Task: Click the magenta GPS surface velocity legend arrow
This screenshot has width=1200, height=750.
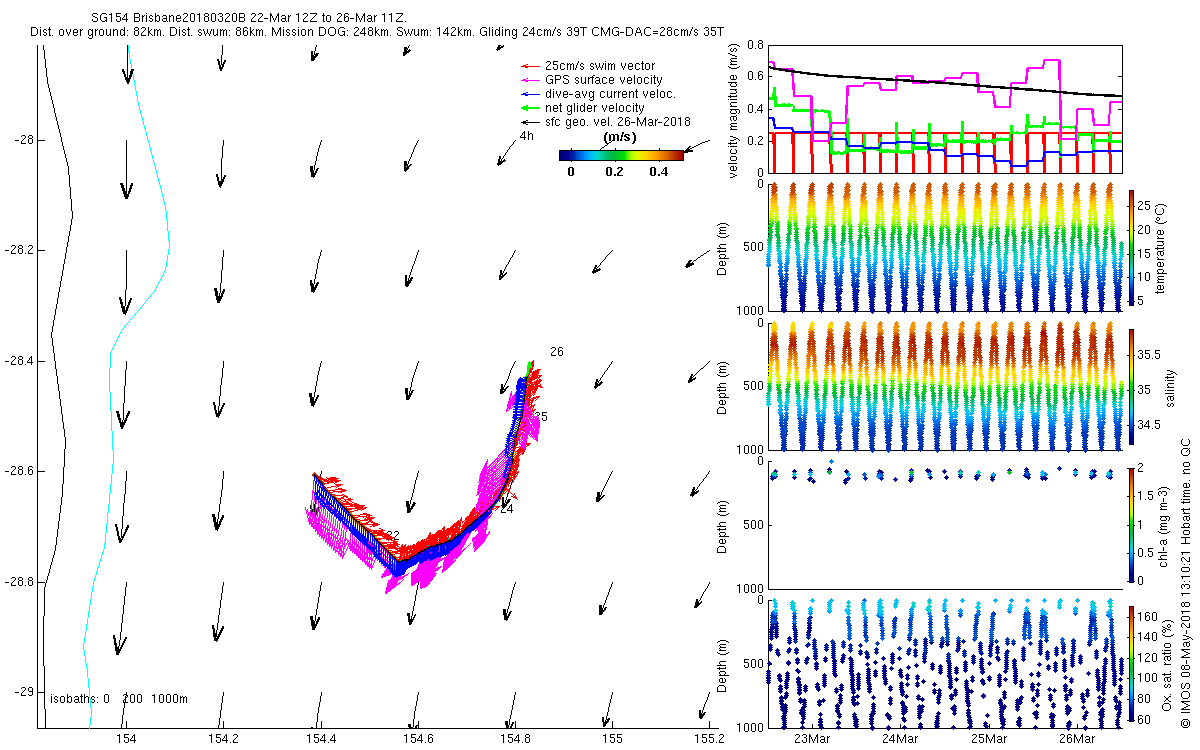Action: coord(531,80)
